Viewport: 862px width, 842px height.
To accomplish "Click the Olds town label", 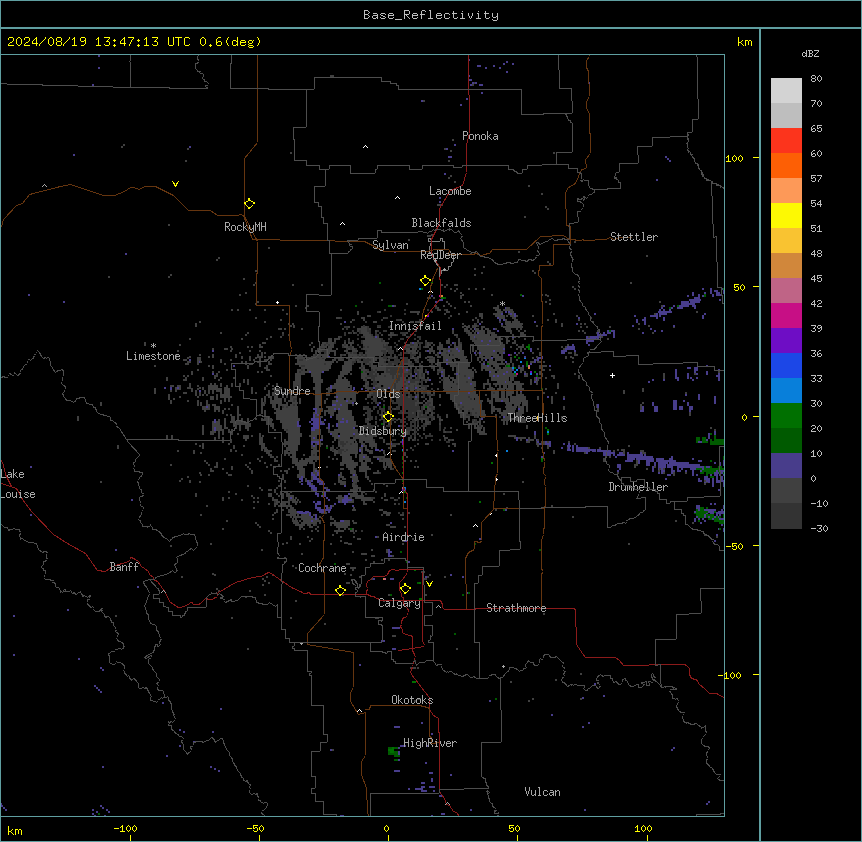I will (x=388, y=394).
